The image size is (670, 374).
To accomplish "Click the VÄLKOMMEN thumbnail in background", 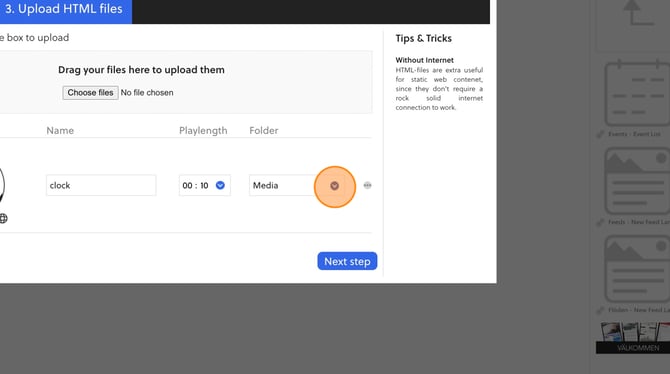I will [x=633, y=338].
